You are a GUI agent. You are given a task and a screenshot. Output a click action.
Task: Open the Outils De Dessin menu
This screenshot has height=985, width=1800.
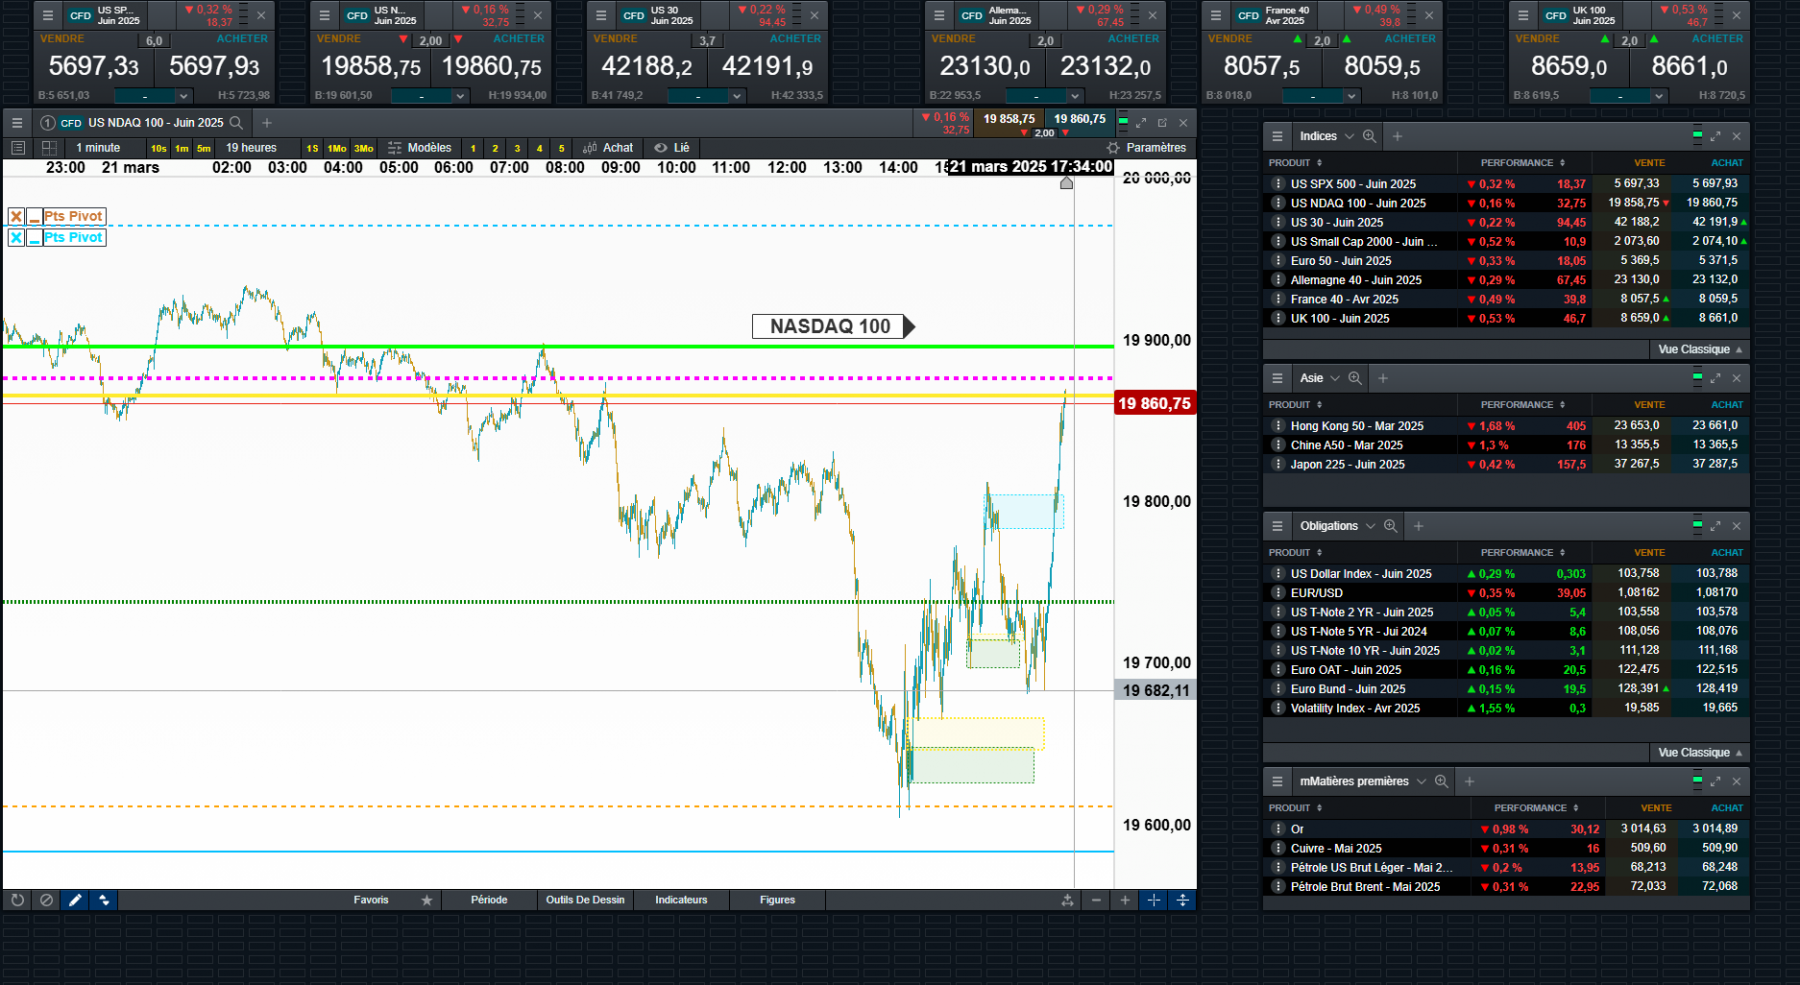click(x=585, y=900)
